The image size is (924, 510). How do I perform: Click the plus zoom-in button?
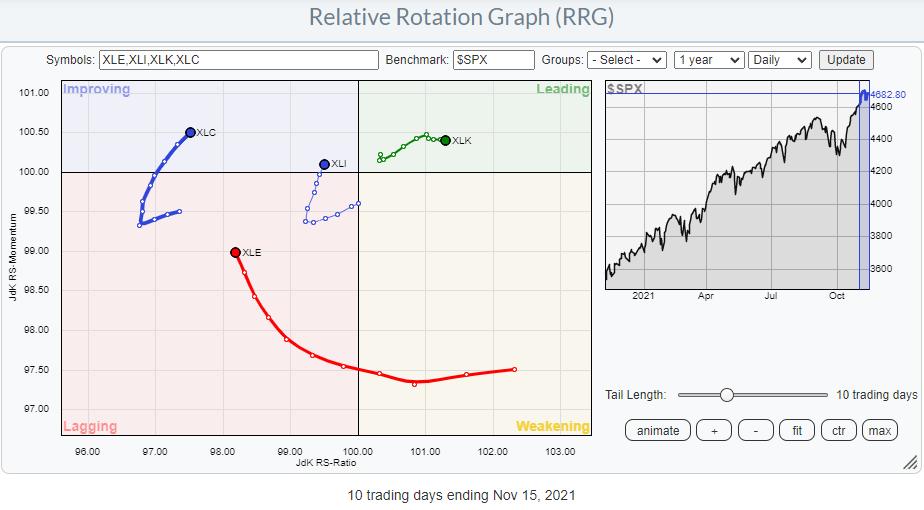coord(714,431)
